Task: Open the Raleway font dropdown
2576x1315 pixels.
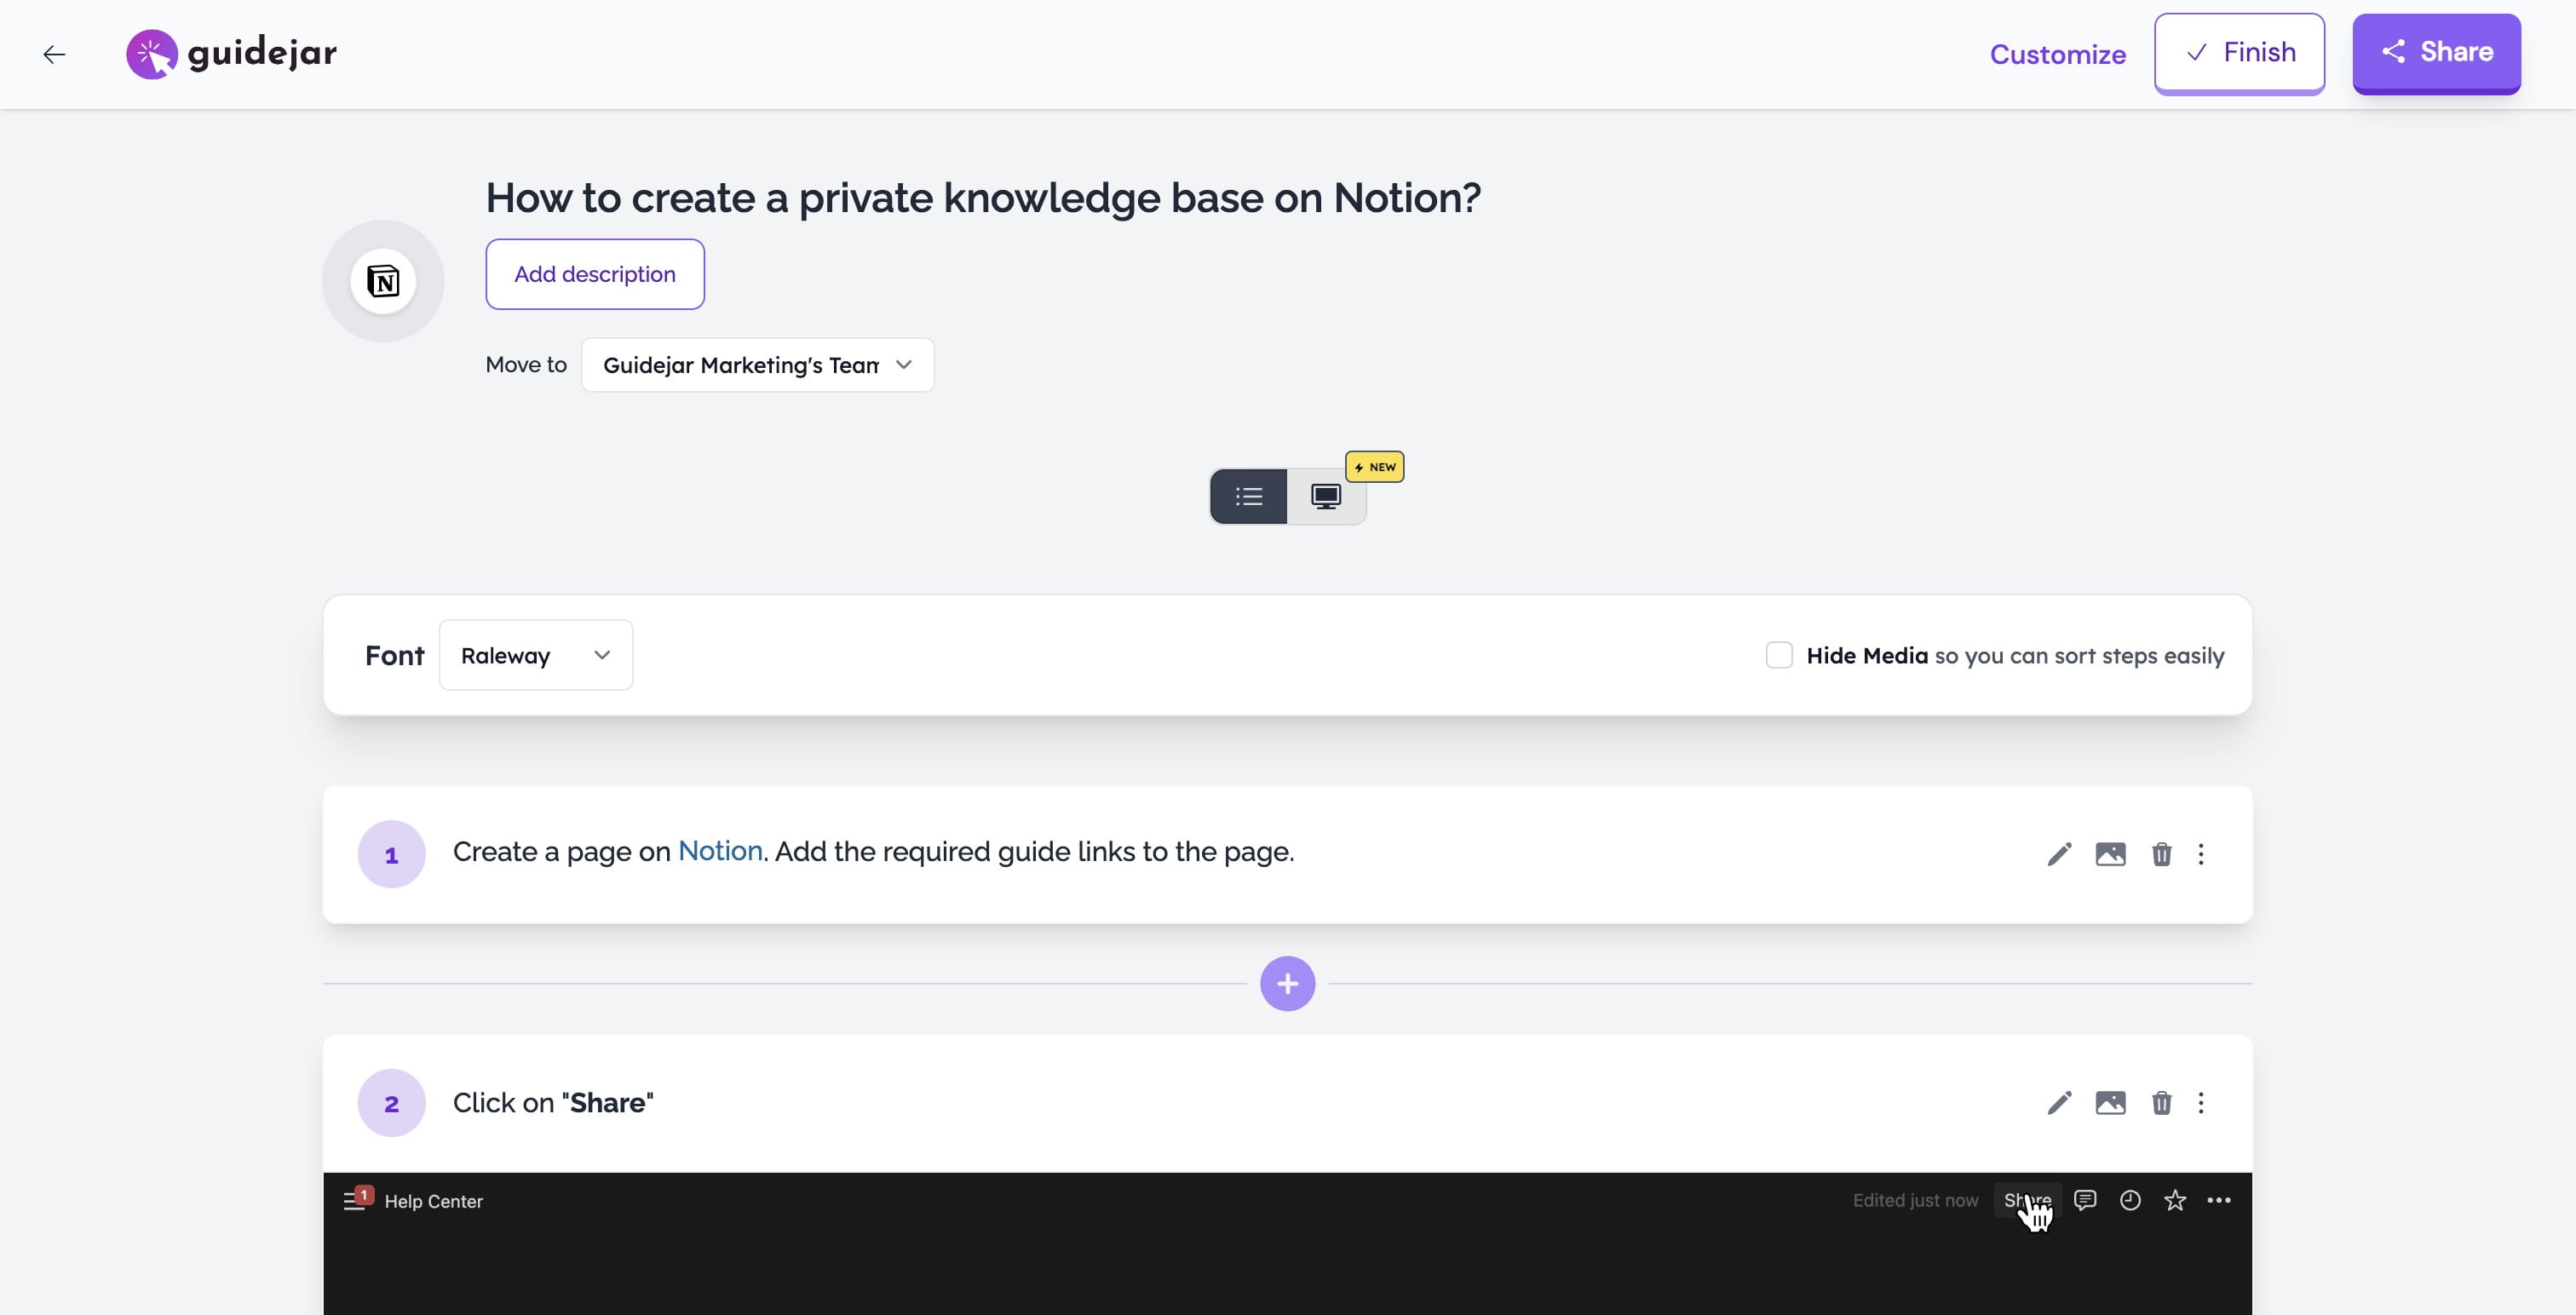Action: pos(536,655)
